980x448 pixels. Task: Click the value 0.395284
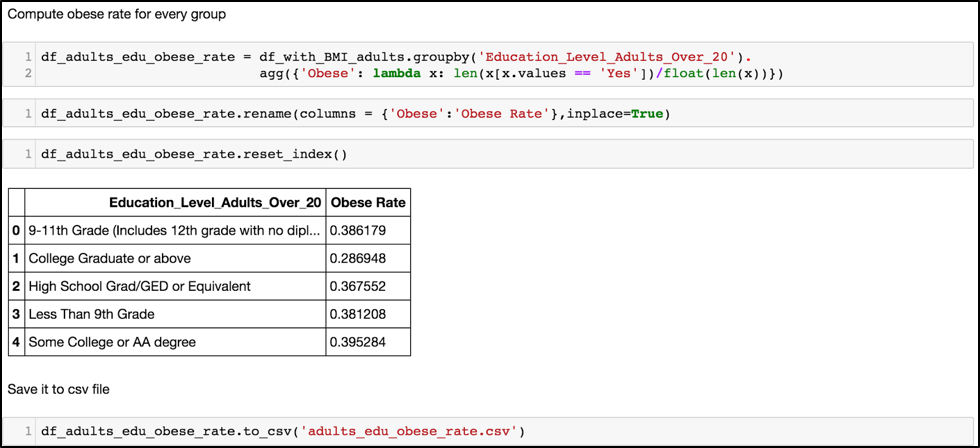(358, 342)
